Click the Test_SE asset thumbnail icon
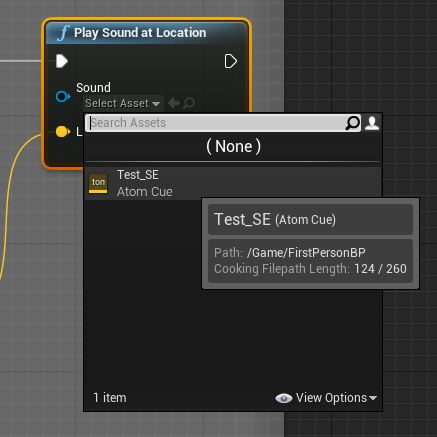Screen dimensions: 437x437 98,183
